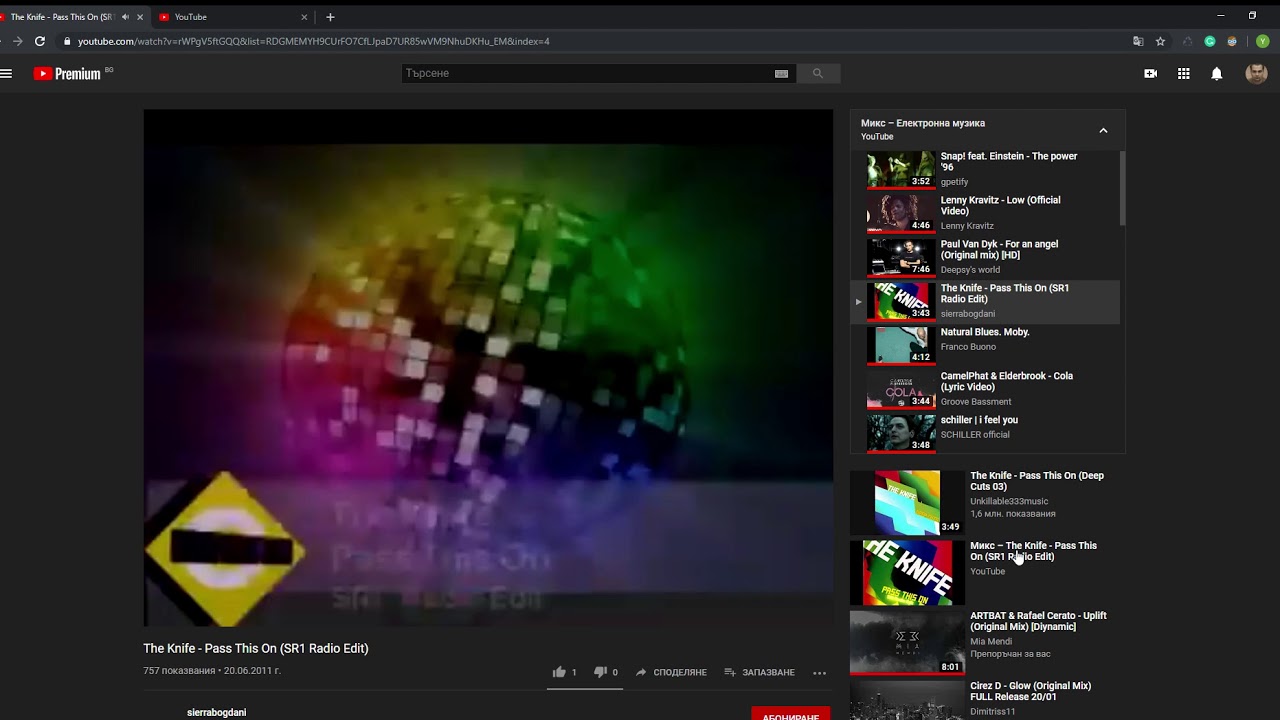Open the create video camera icon

pos(1150,73)
